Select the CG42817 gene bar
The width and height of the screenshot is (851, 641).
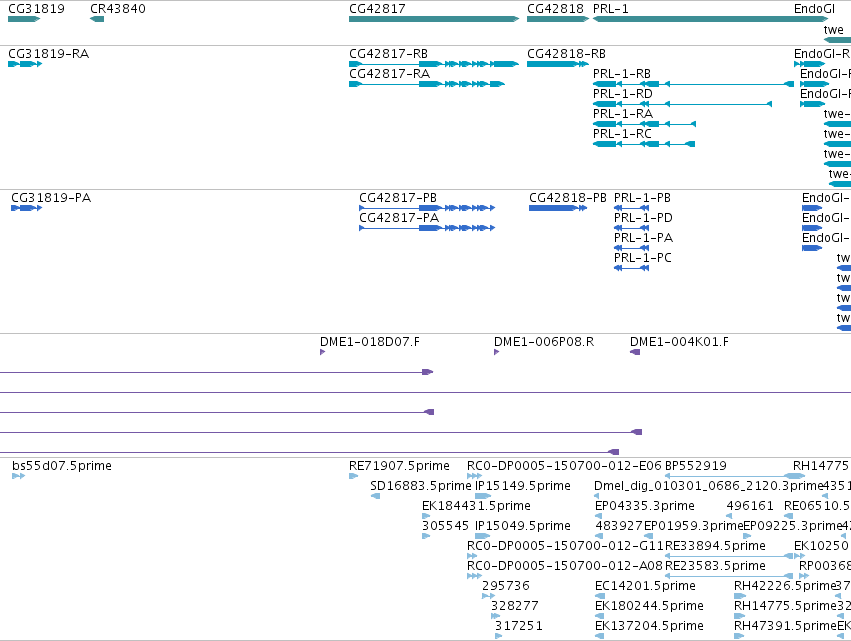pyautogui.click(x=434, y=19)
